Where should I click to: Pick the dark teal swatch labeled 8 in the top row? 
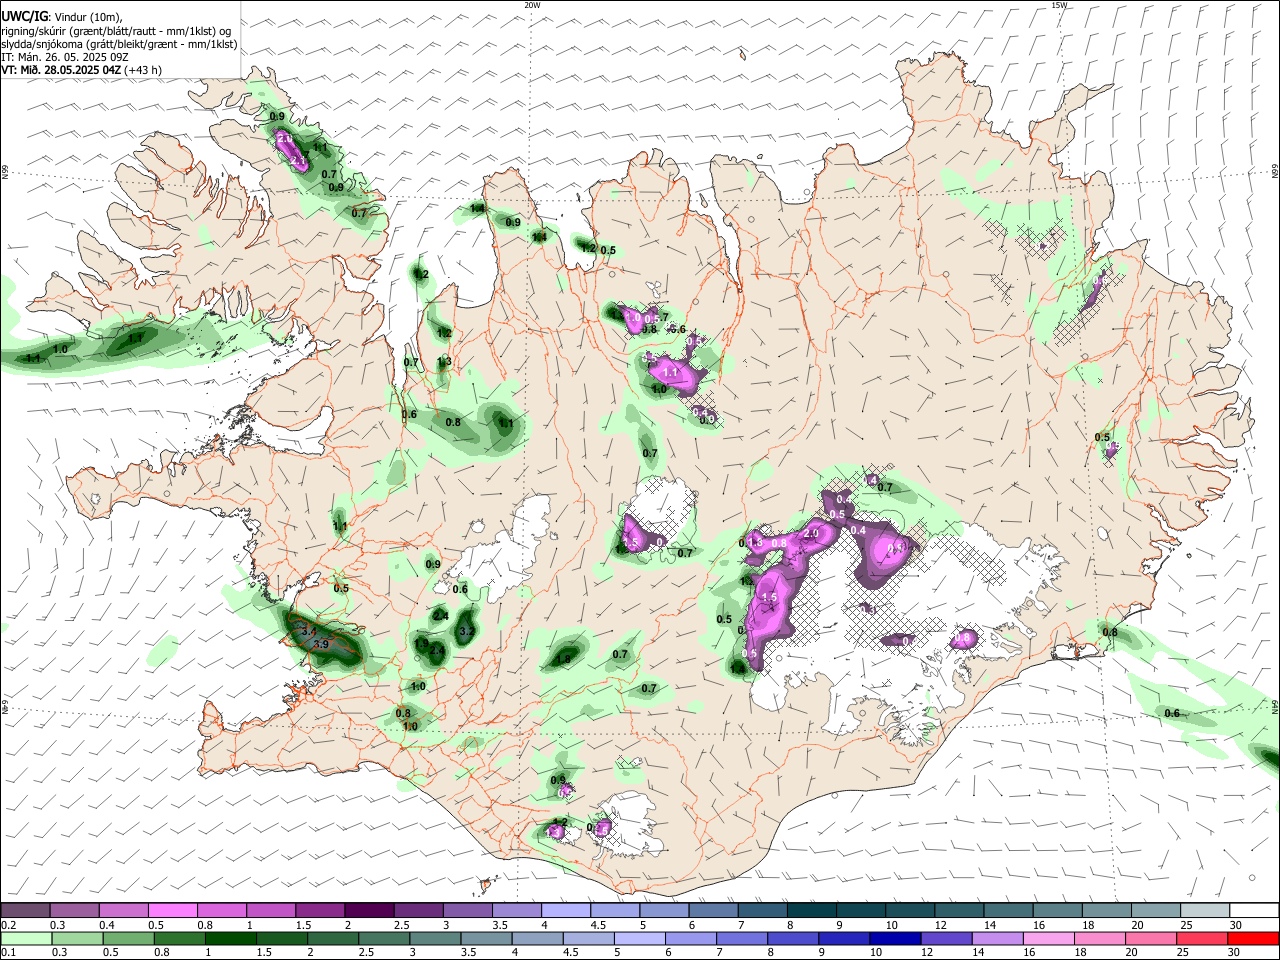811,910
